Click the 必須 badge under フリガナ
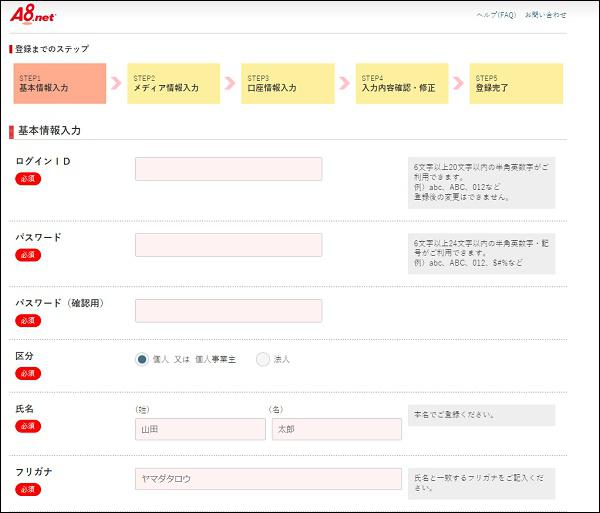600x513 pixels. 28,489
